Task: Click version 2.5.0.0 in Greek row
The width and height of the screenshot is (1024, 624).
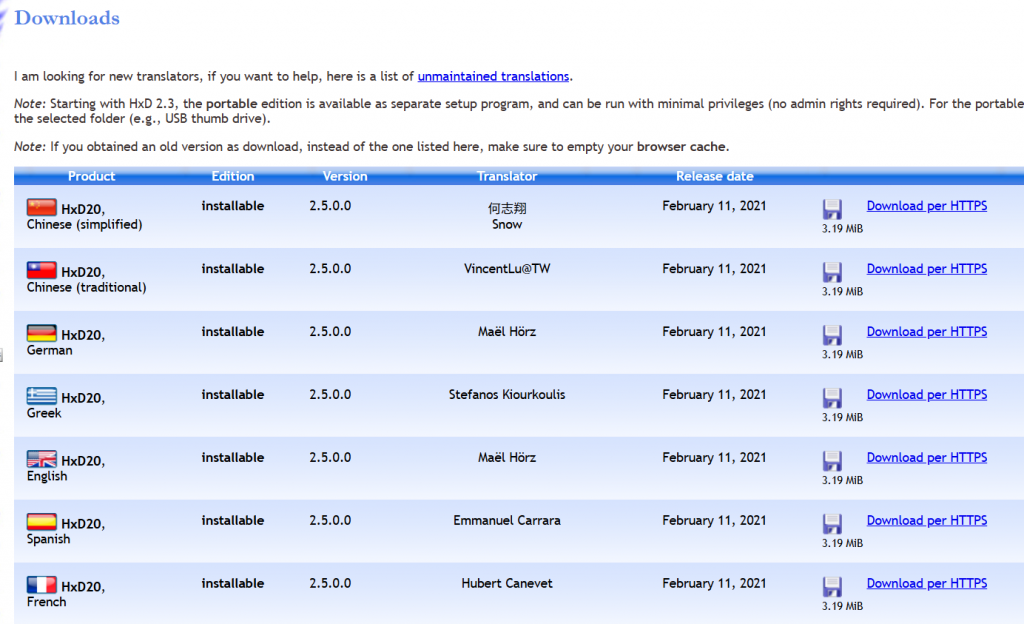Action: (330, 394)
